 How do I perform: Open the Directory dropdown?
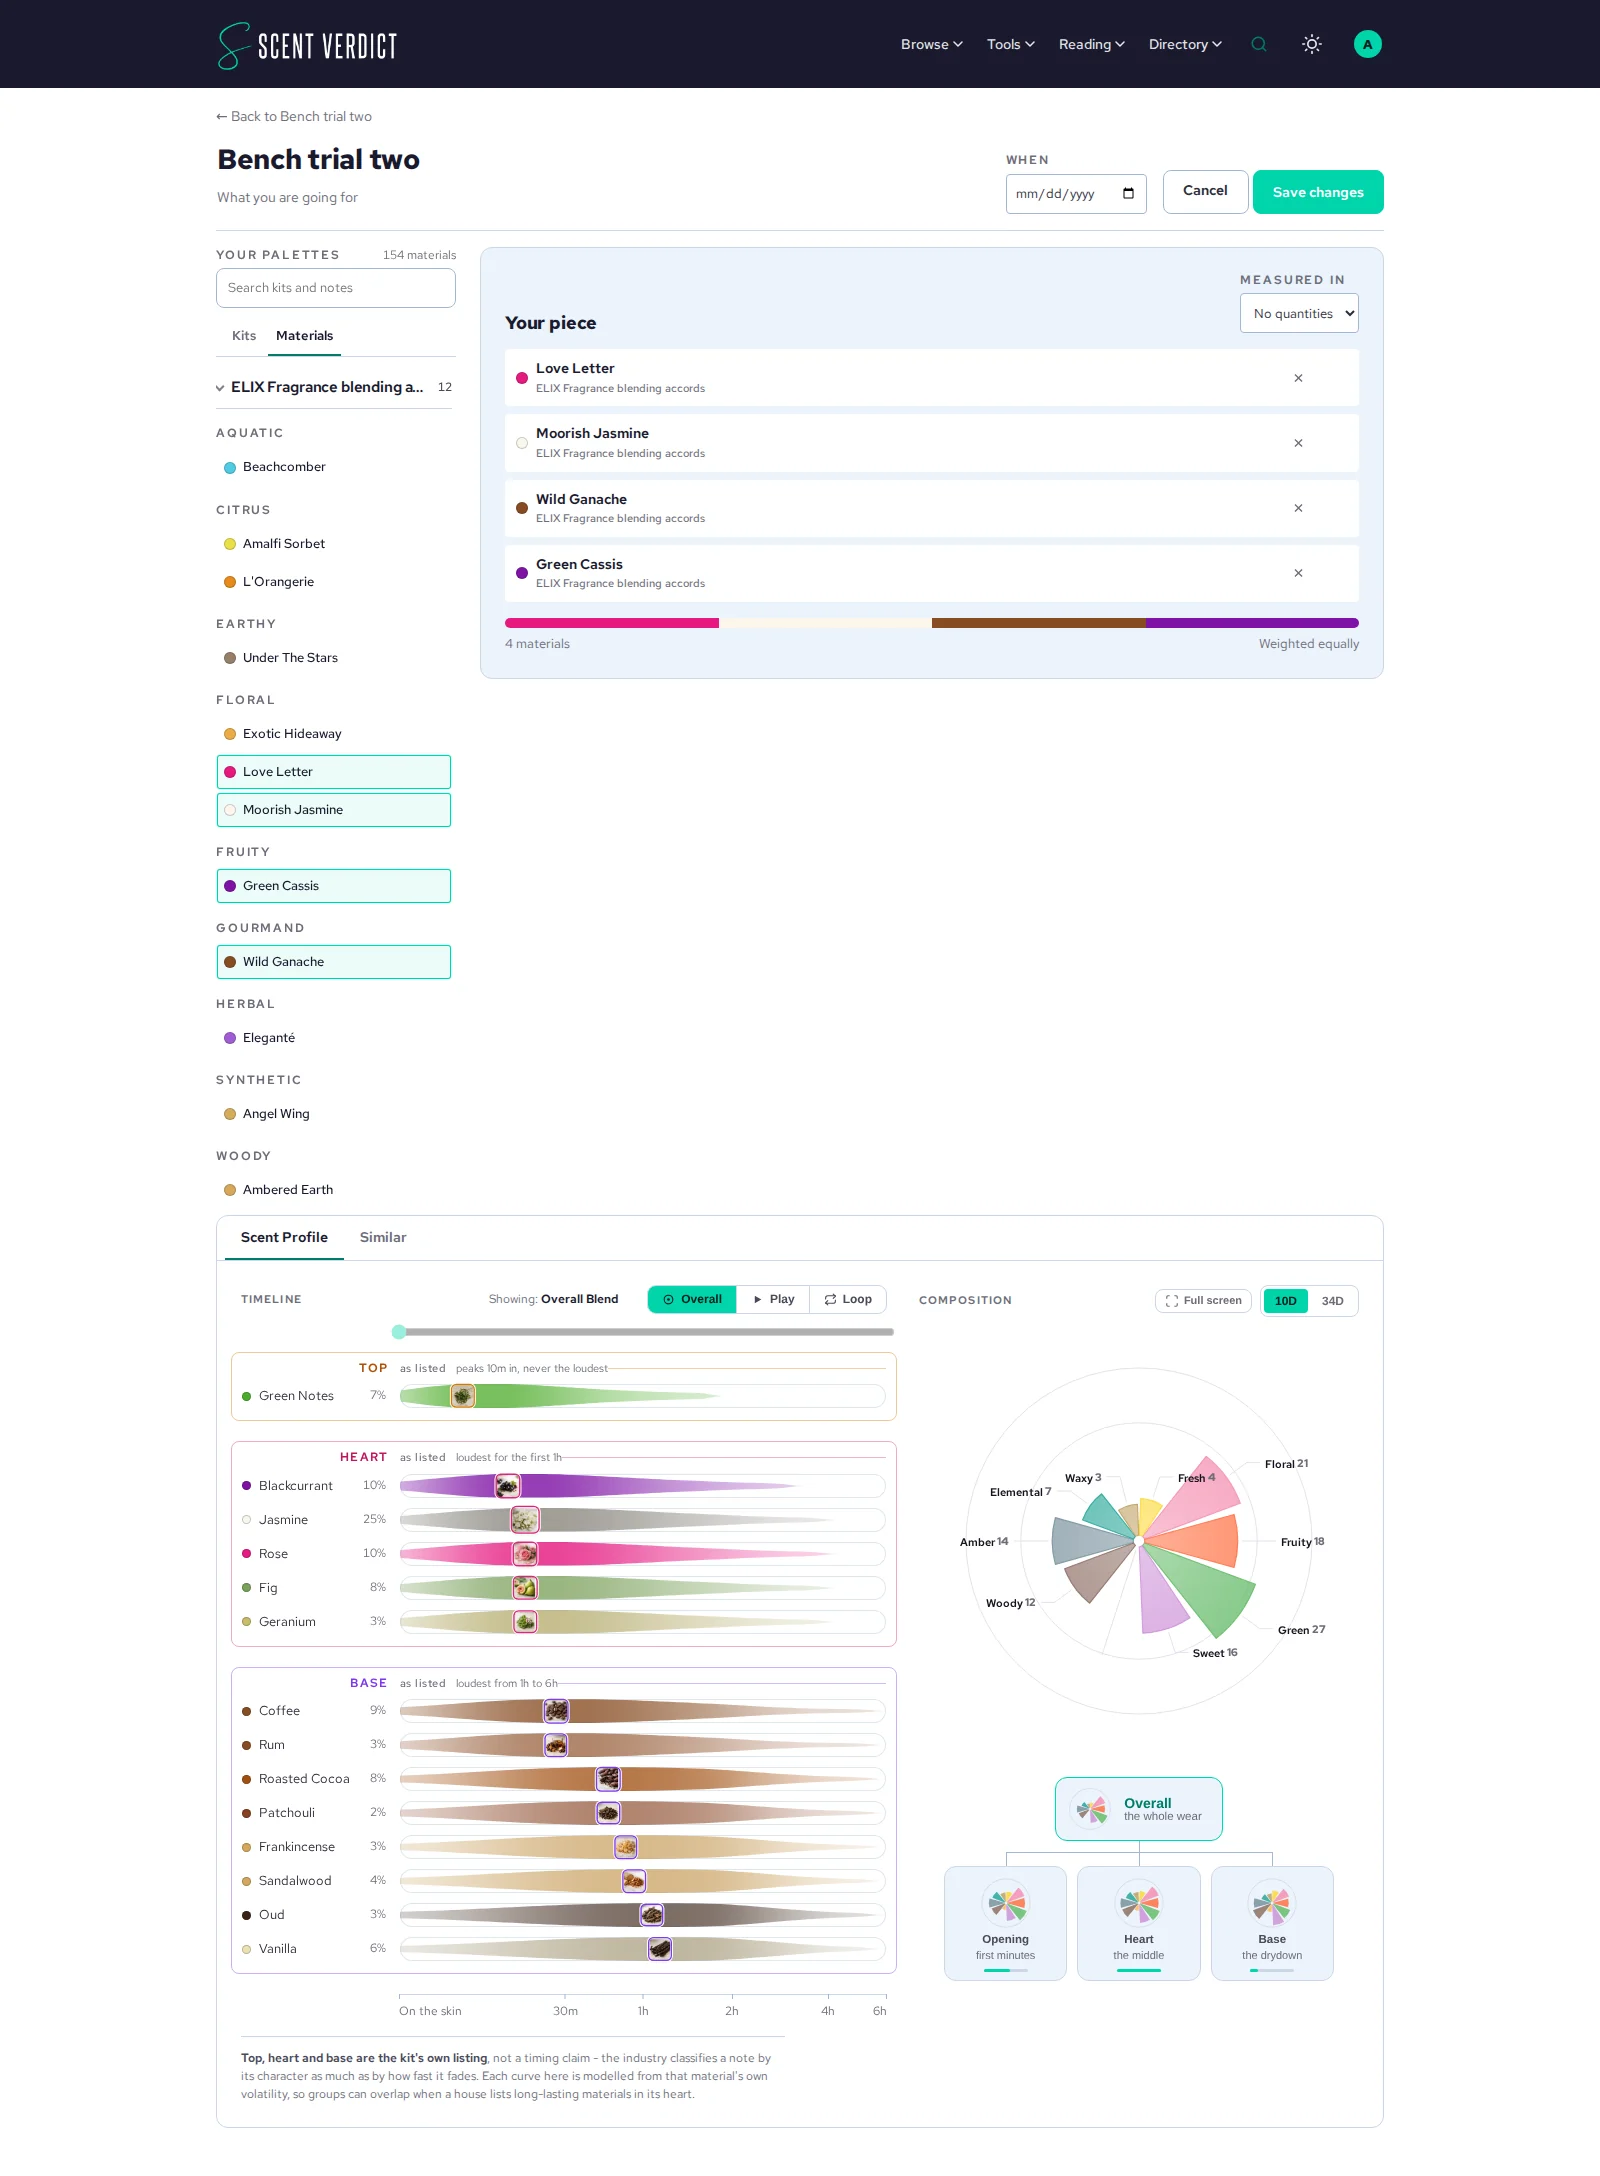[x=1185, y=44]
